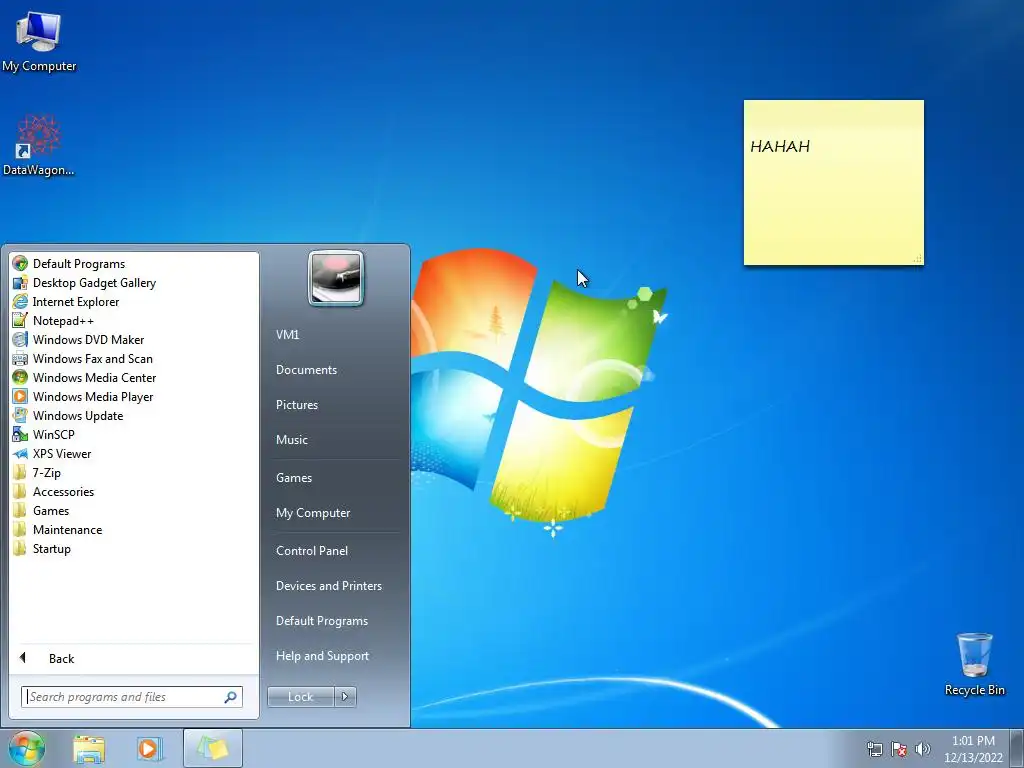Open My Computer from the Start menu pane

click(x=313, y=513)
